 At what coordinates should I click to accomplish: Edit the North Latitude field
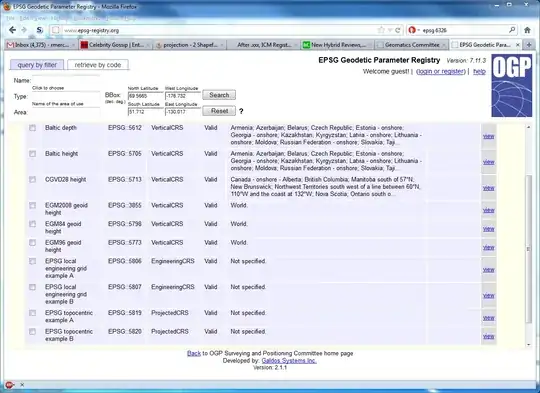pyautogui.click(x=145, y=96)
